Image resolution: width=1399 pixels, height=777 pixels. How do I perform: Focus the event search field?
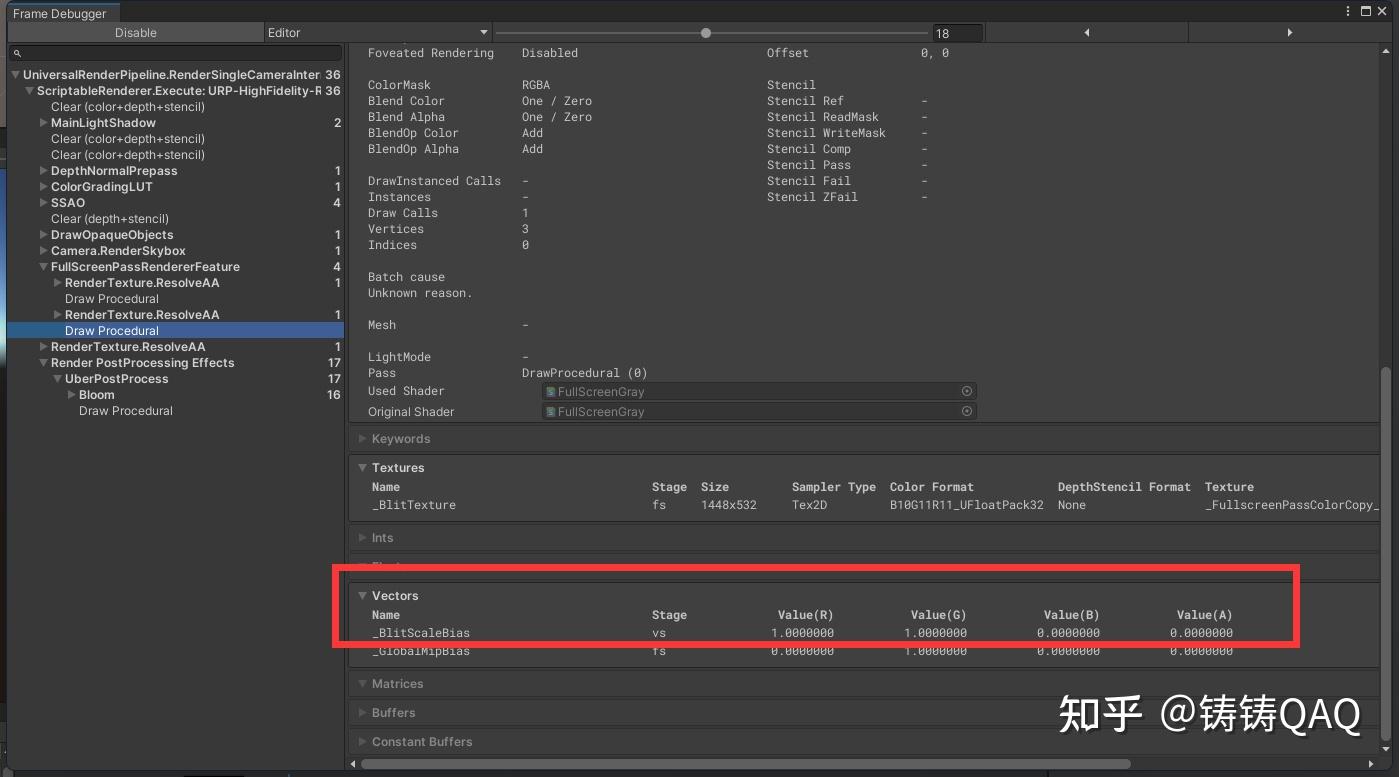pos(175,52)
